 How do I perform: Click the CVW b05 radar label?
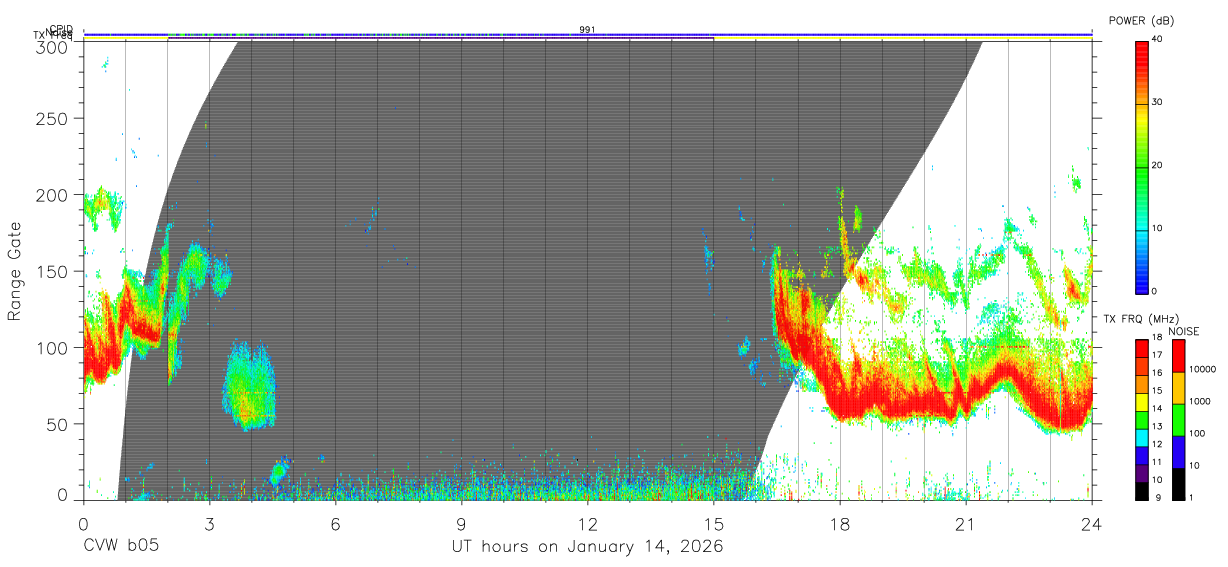pos(120,547)
